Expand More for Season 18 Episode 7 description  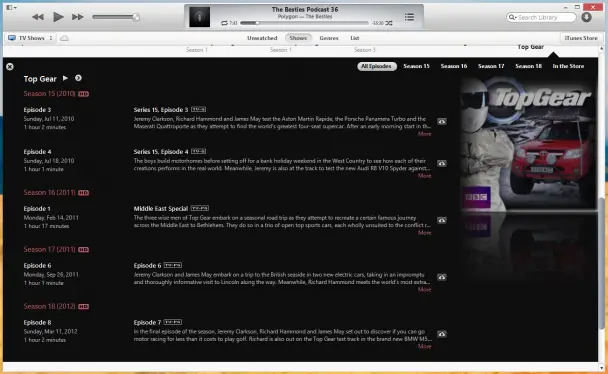click(425, 346)
